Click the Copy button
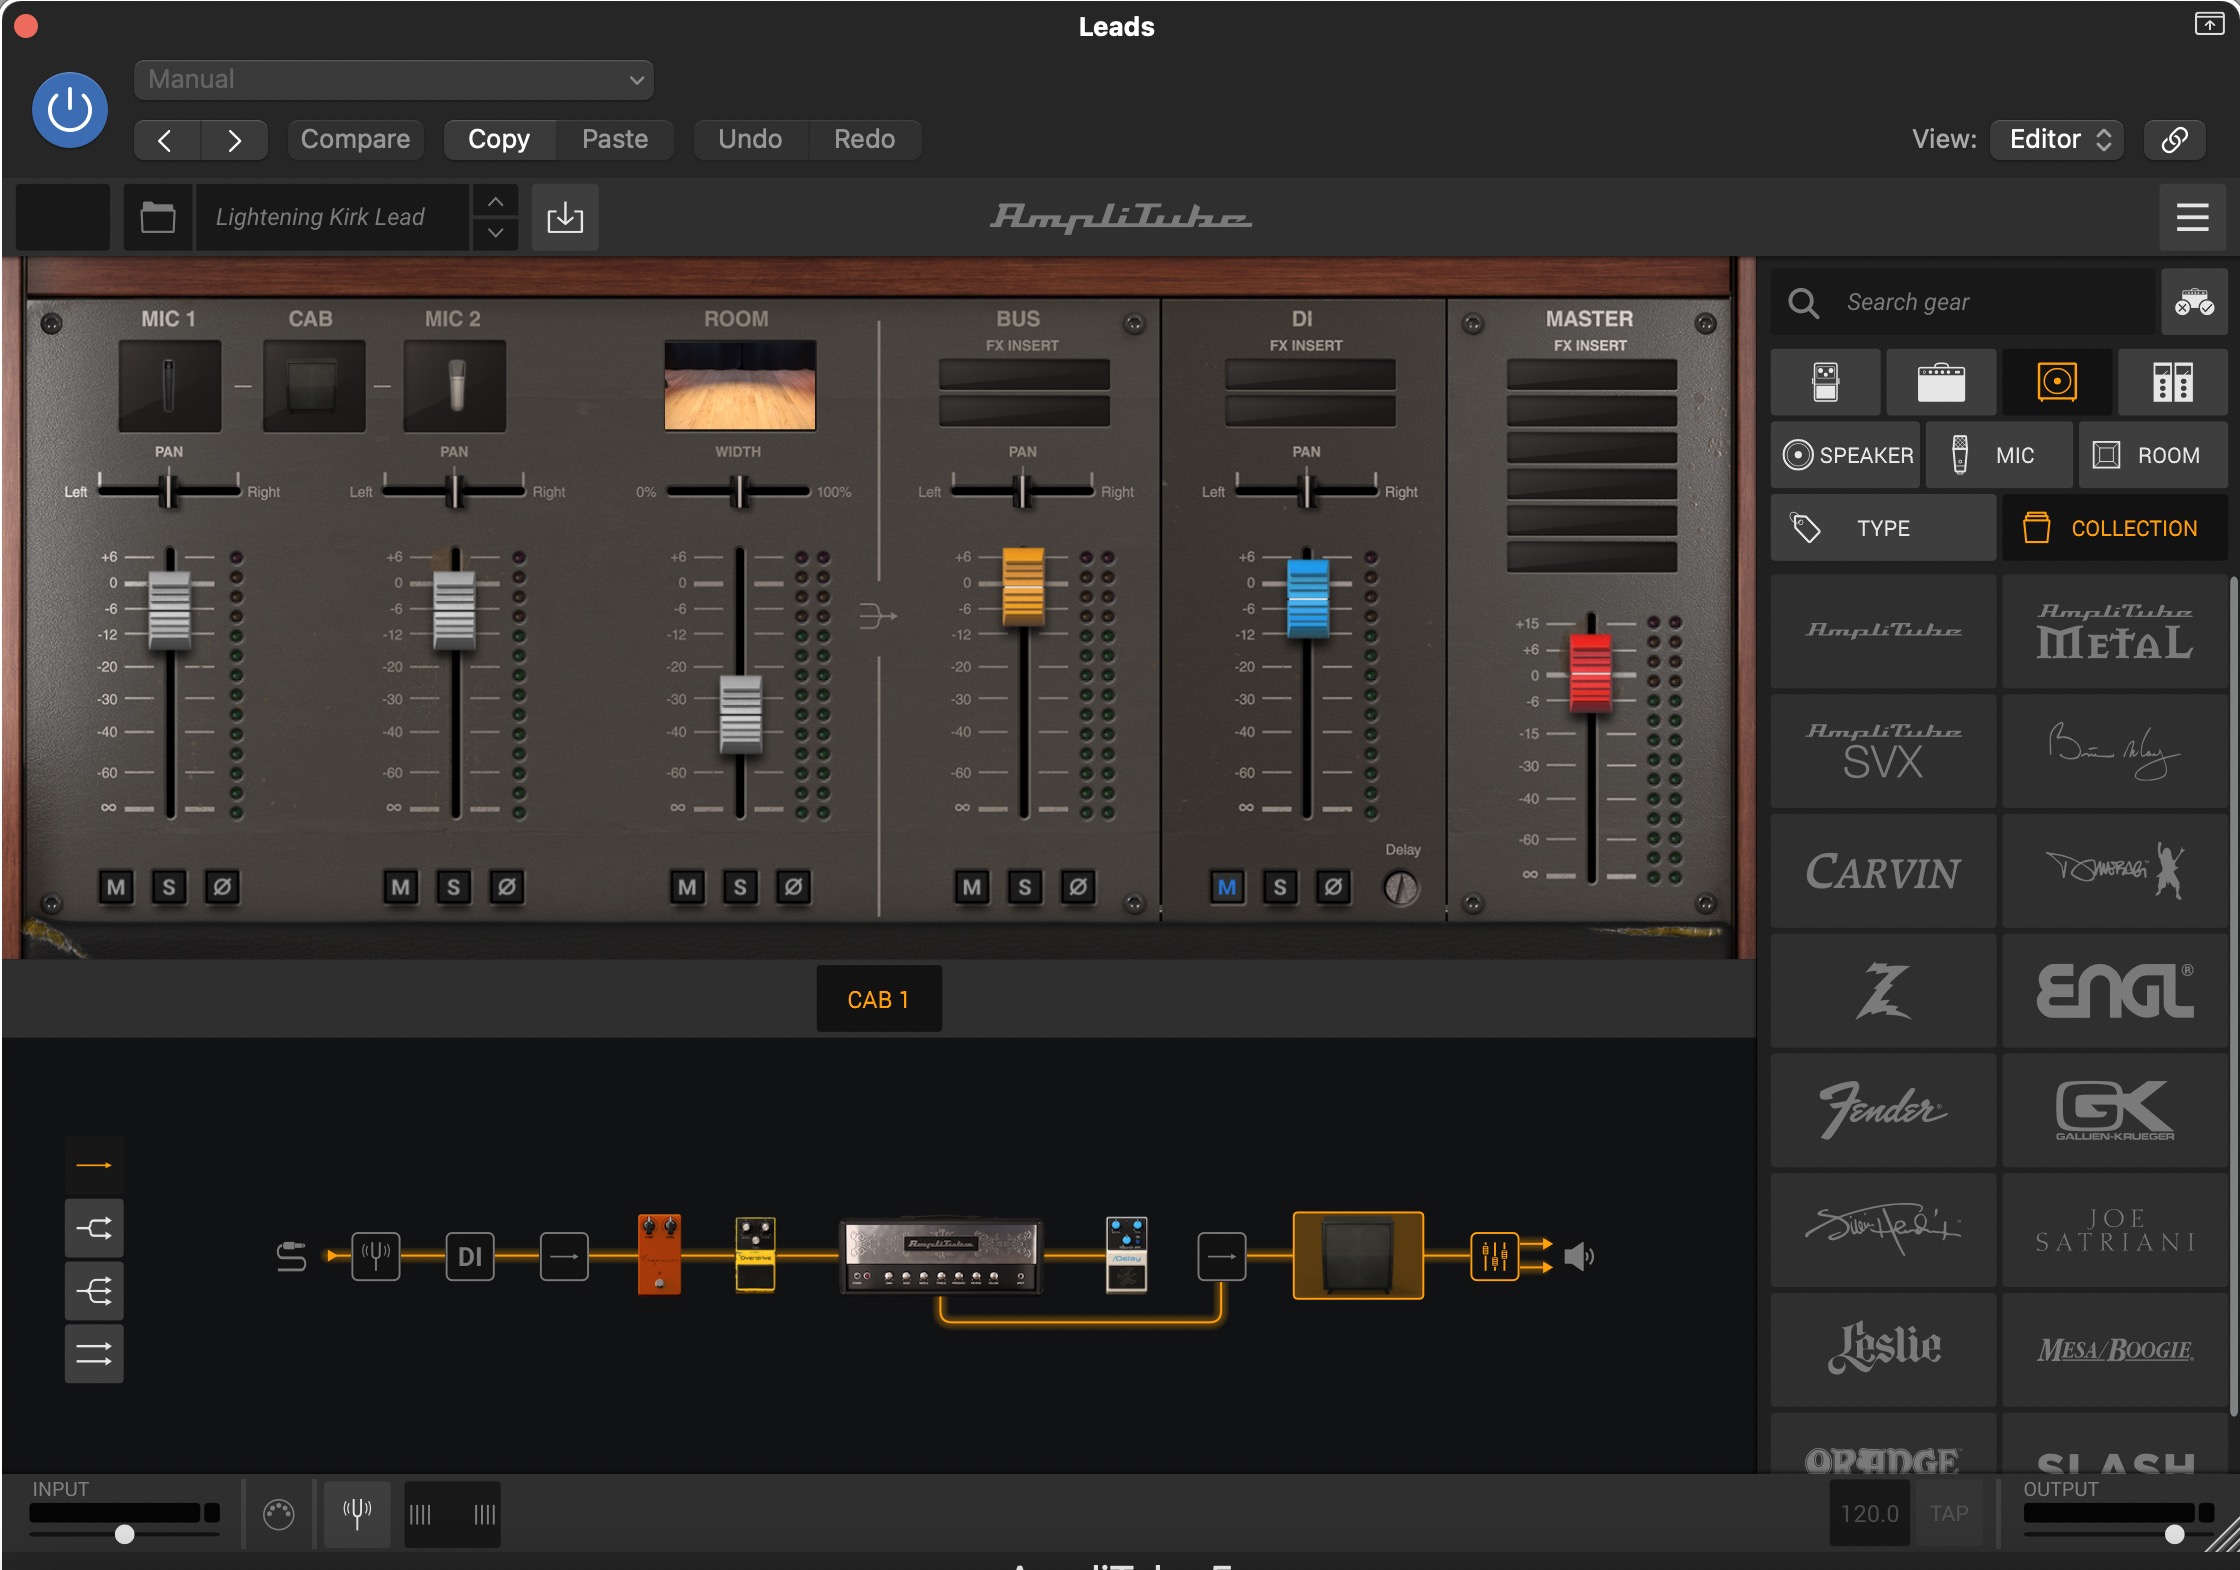The image size is (2240, 1570). [x=499, y=139]
